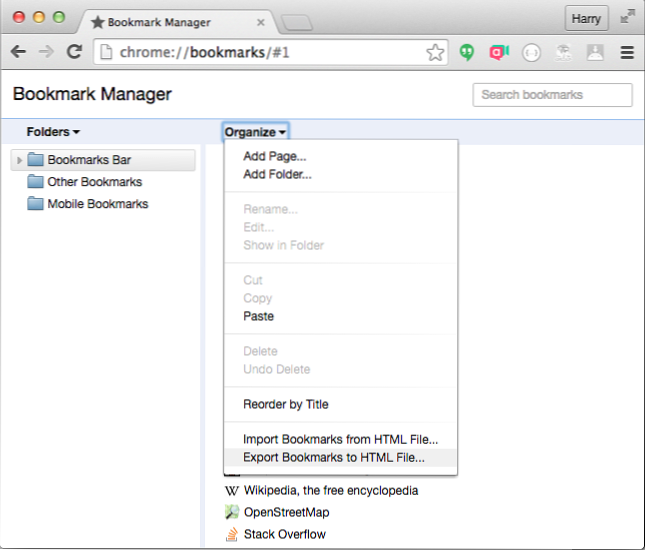Open the Folders dropdown menu
This screenshot has width=645, height=550.
[x=53, y=132]
